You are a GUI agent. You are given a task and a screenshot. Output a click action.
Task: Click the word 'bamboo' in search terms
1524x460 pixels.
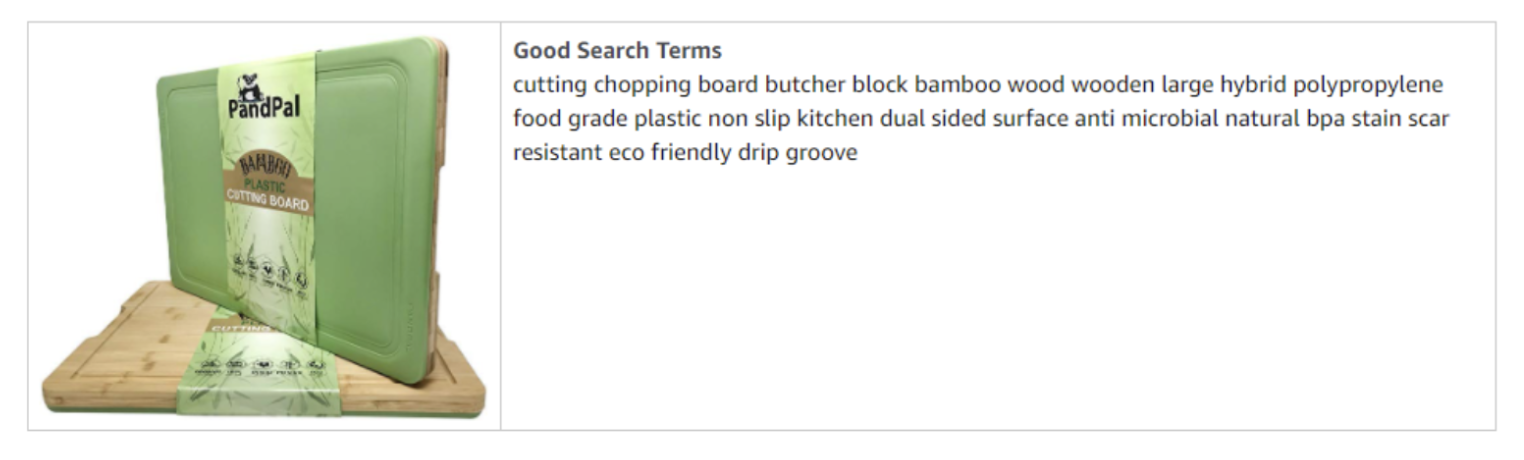pyautogui.click(x=957, y=84)
